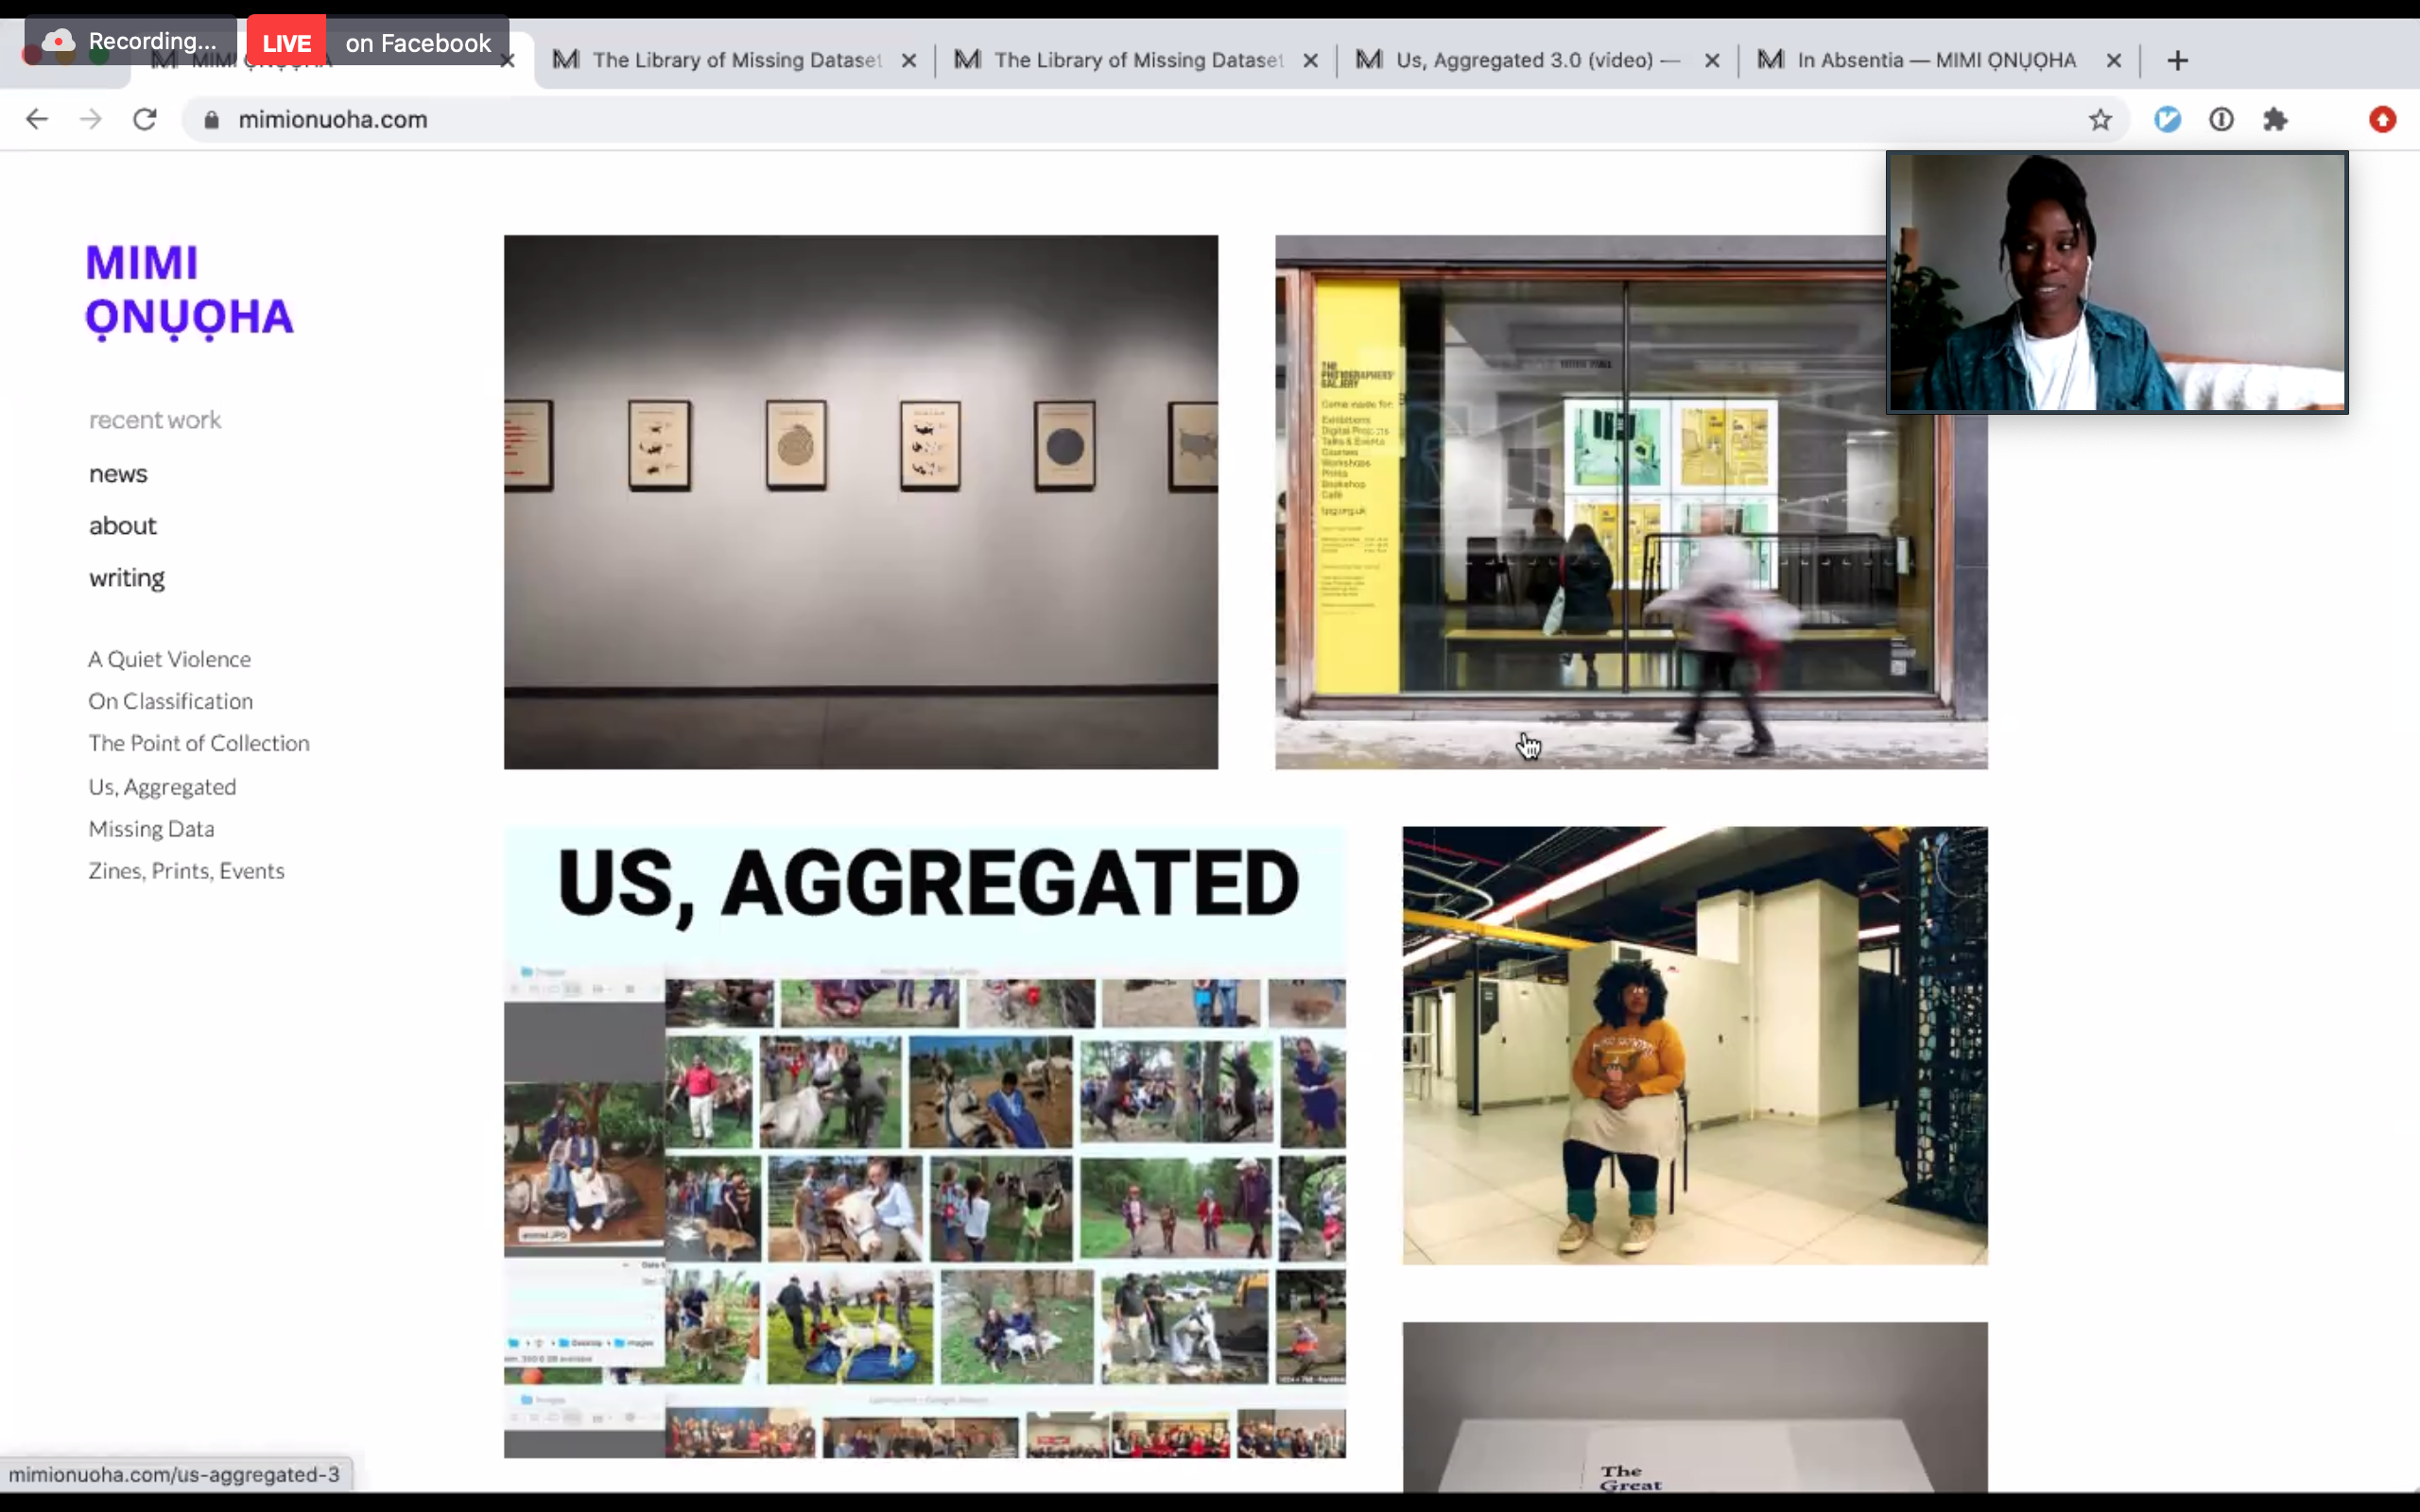The width and height of the screenshot is (2420, 1512).
Task: Open the news page link
Action: coord(118,474)
